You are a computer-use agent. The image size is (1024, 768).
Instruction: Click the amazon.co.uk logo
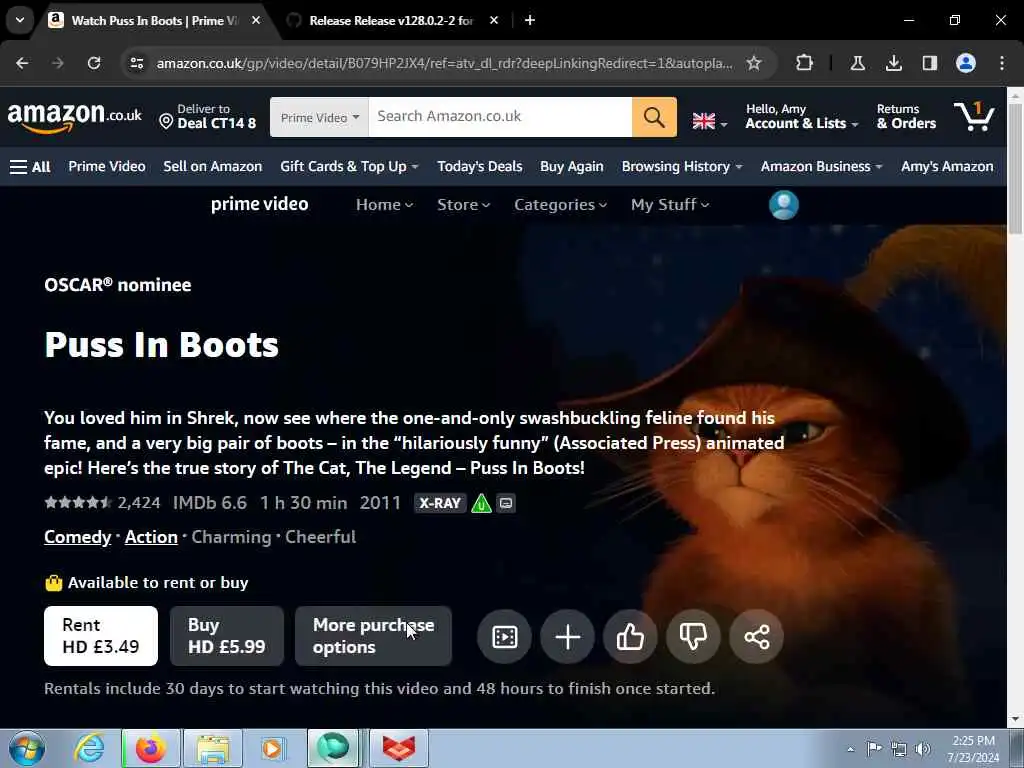point(74,117)
